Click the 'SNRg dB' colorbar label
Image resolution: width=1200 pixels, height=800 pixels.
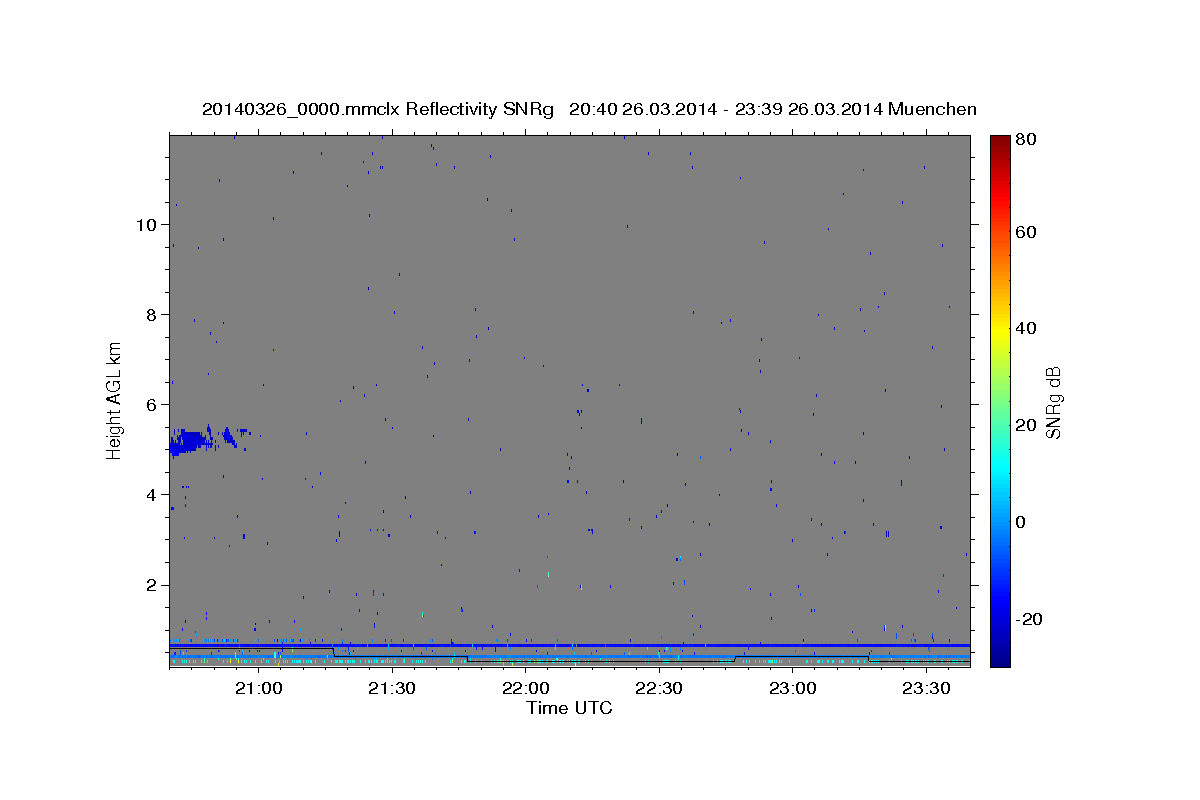point(1053,402)
